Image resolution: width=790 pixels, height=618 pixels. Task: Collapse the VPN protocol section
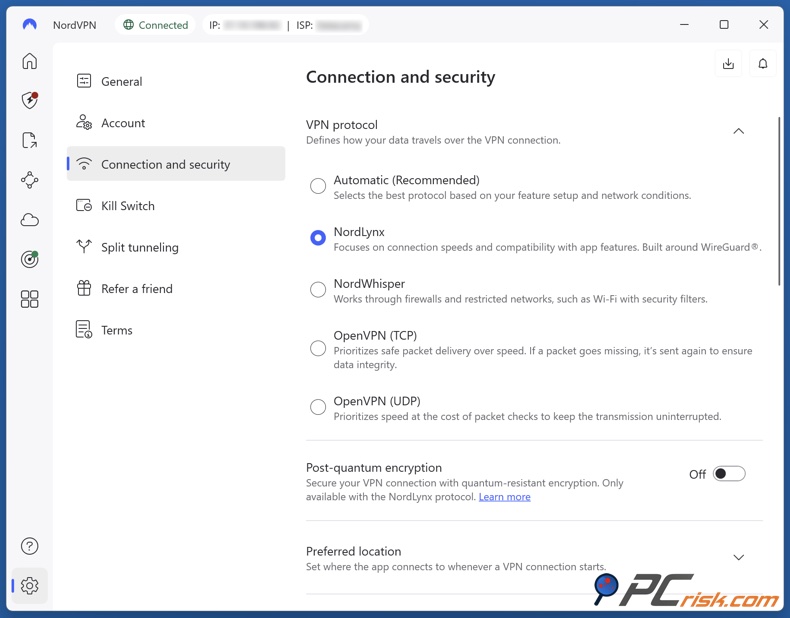point(739,131)
